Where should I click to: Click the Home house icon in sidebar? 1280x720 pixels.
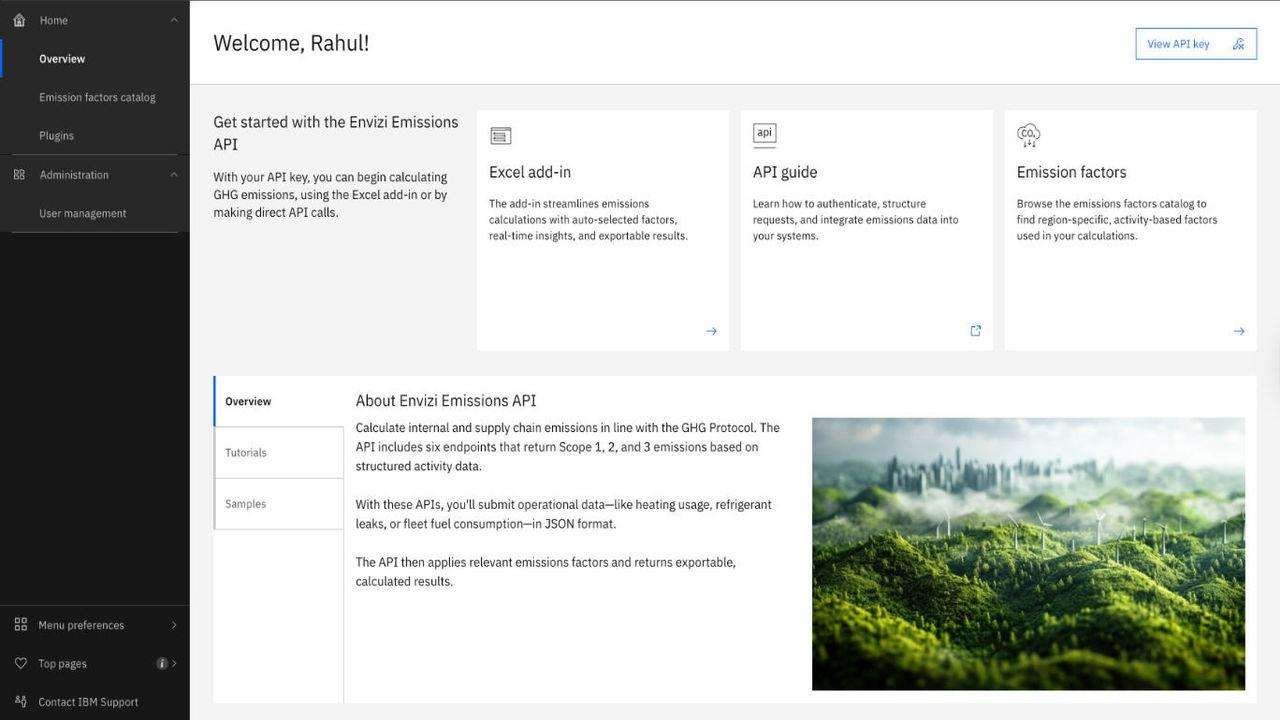click(19, 20)
